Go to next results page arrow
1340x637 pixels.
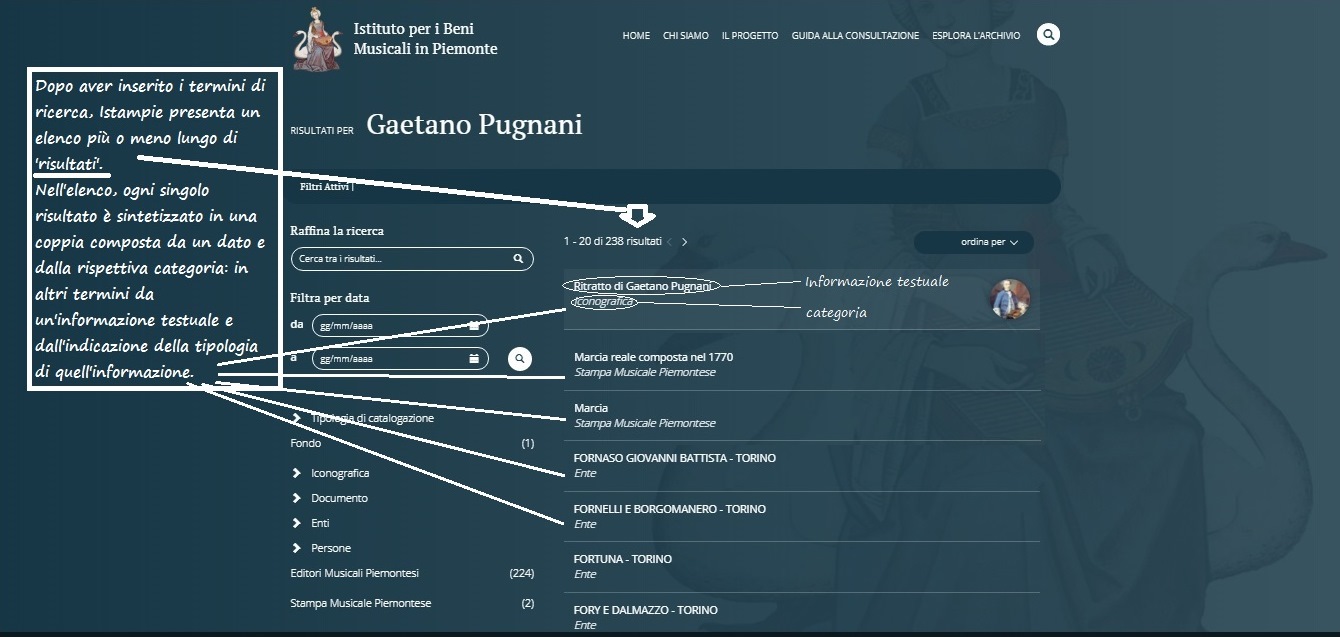685,242
